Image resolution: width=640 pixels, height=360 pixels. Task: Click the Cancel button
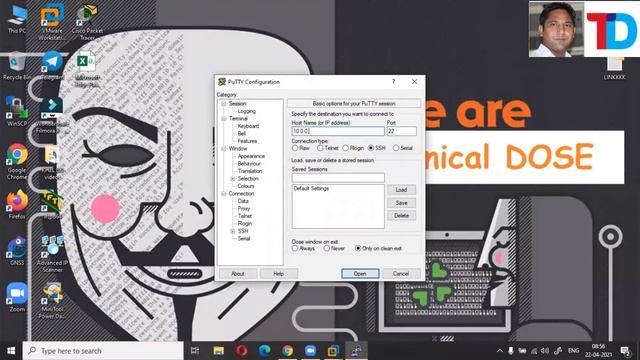pyautogui.click(x=401, y=273)
